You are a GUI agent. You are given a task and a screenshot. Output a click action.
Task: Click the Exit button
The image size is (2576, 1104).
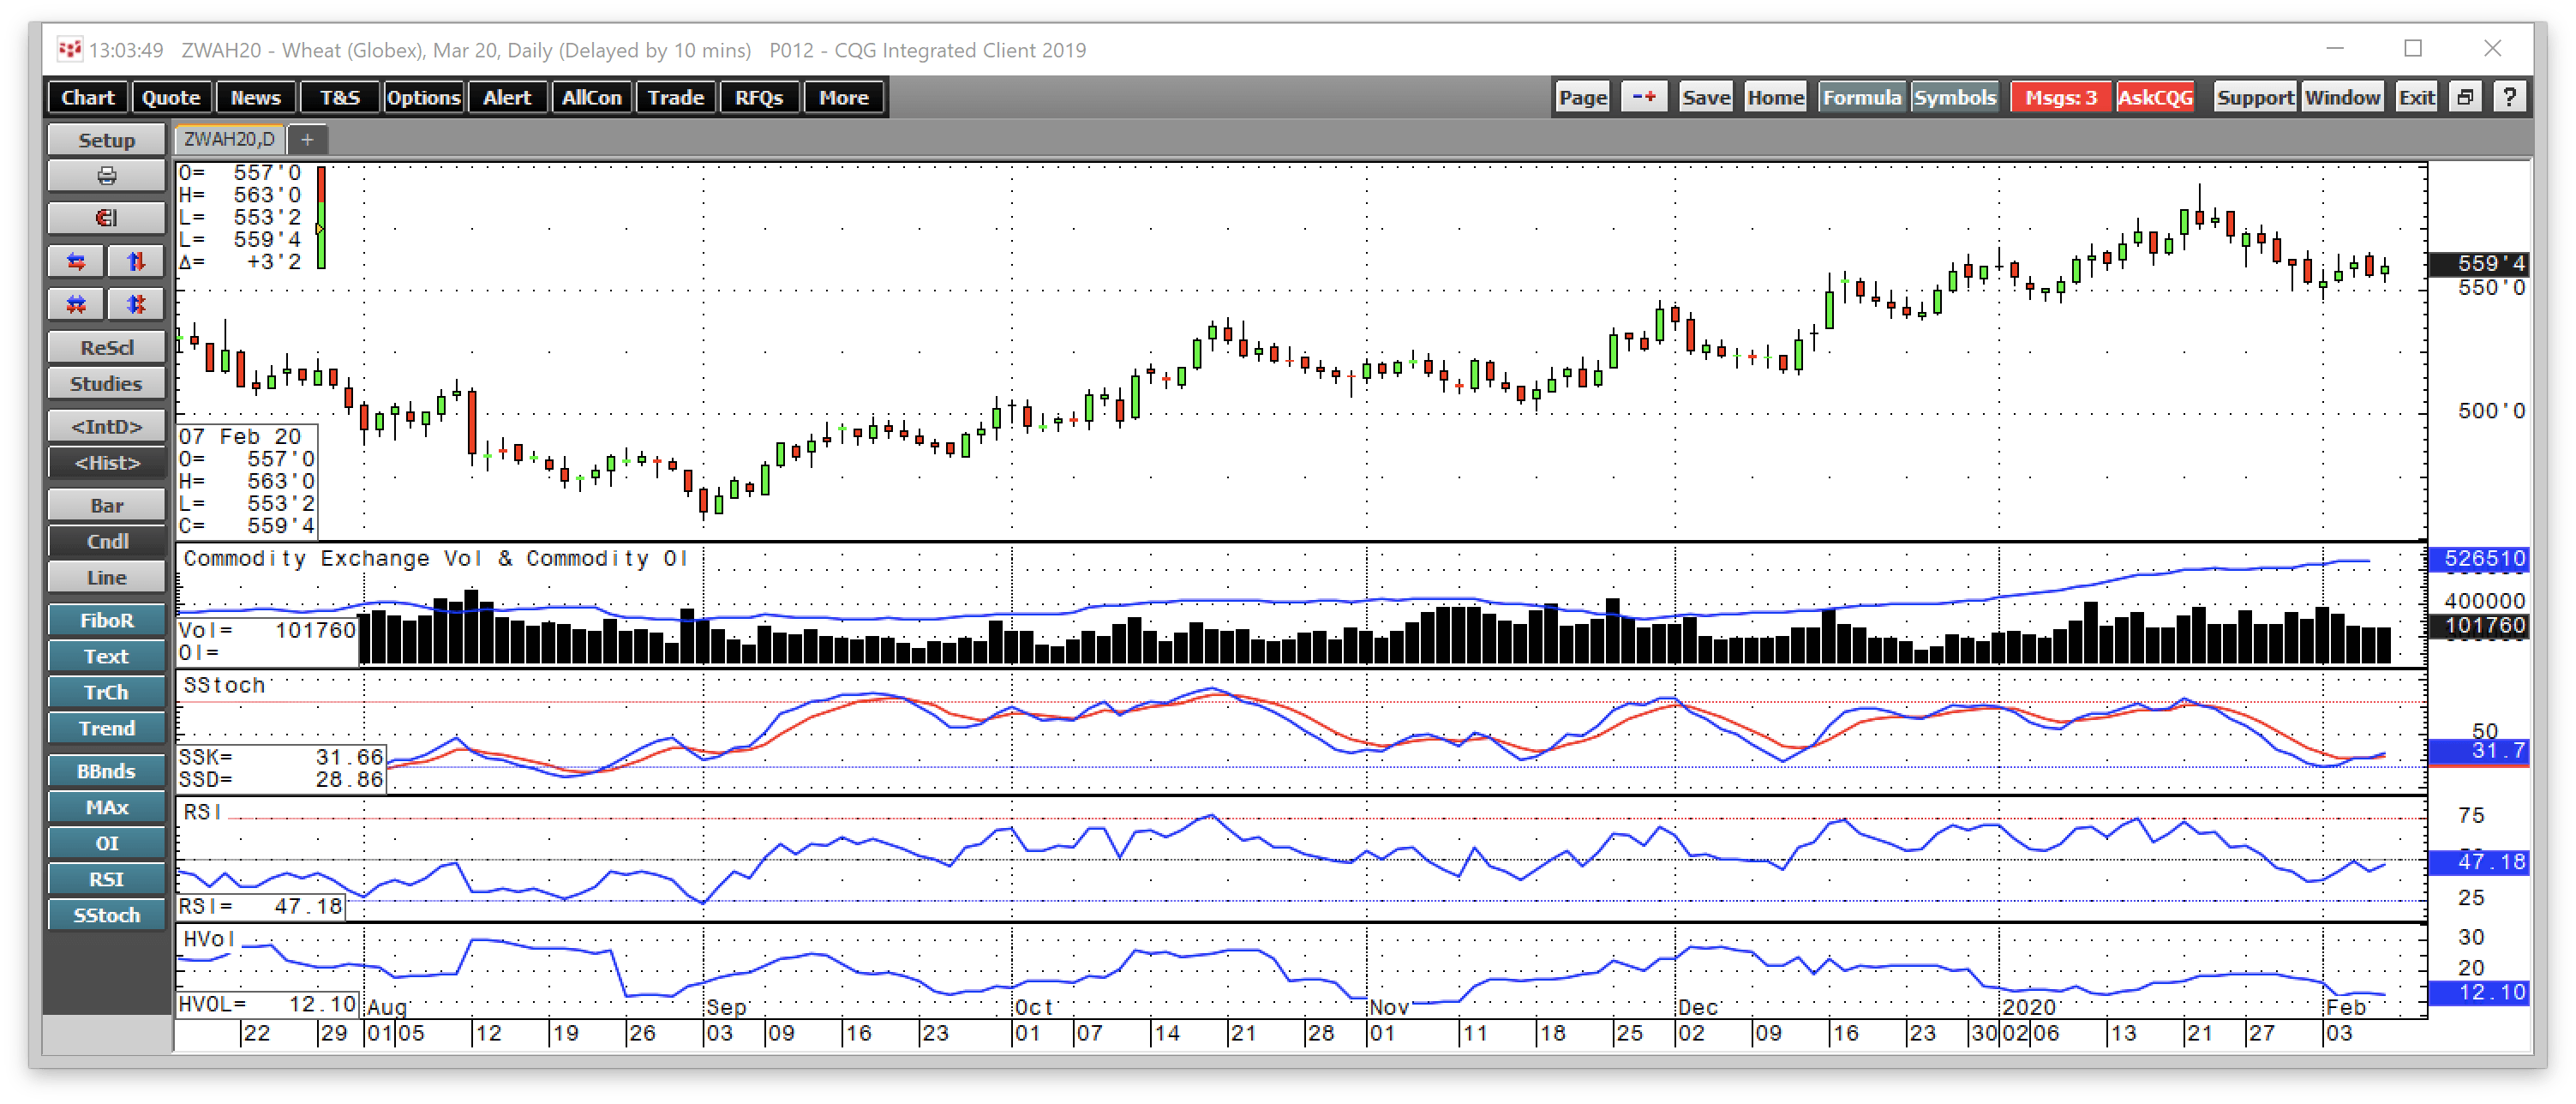point(2417,98)
